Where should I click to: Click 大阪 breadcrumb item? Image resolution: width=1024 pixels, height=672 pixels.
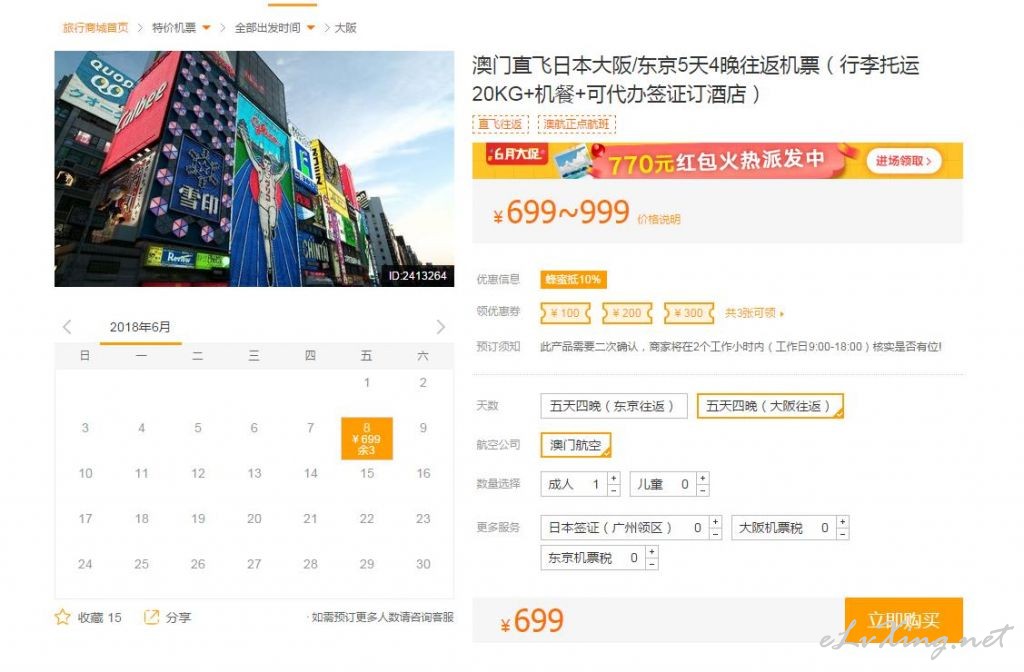click(345, 27)
